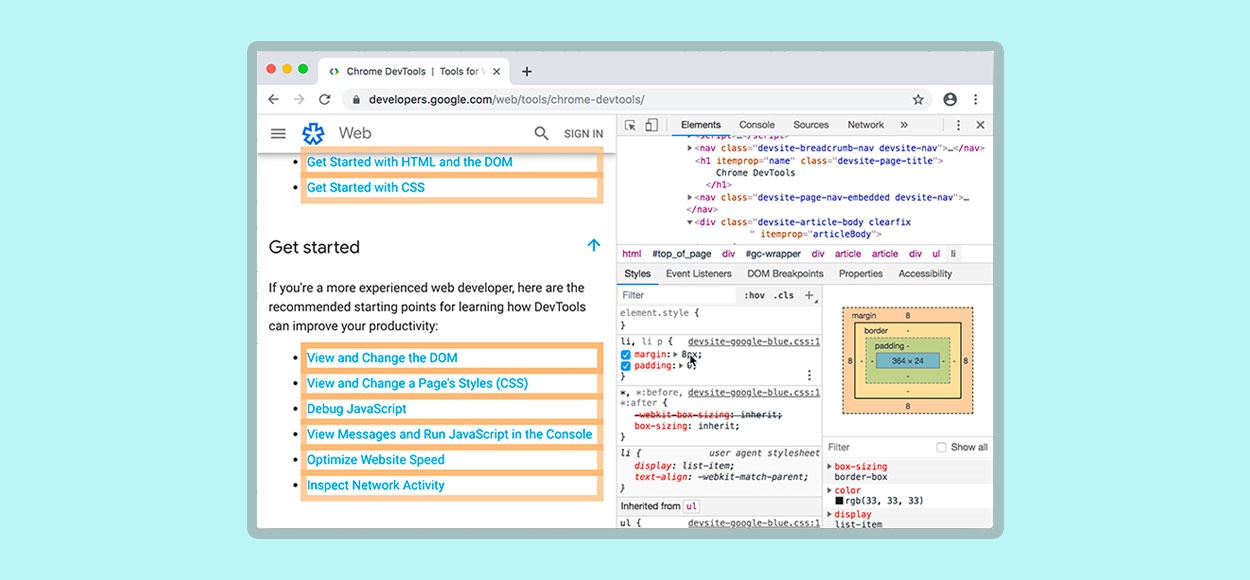Open the DOM Breakpoints tab
Viewport: 1250px width, 580px height.
[785, 274]
